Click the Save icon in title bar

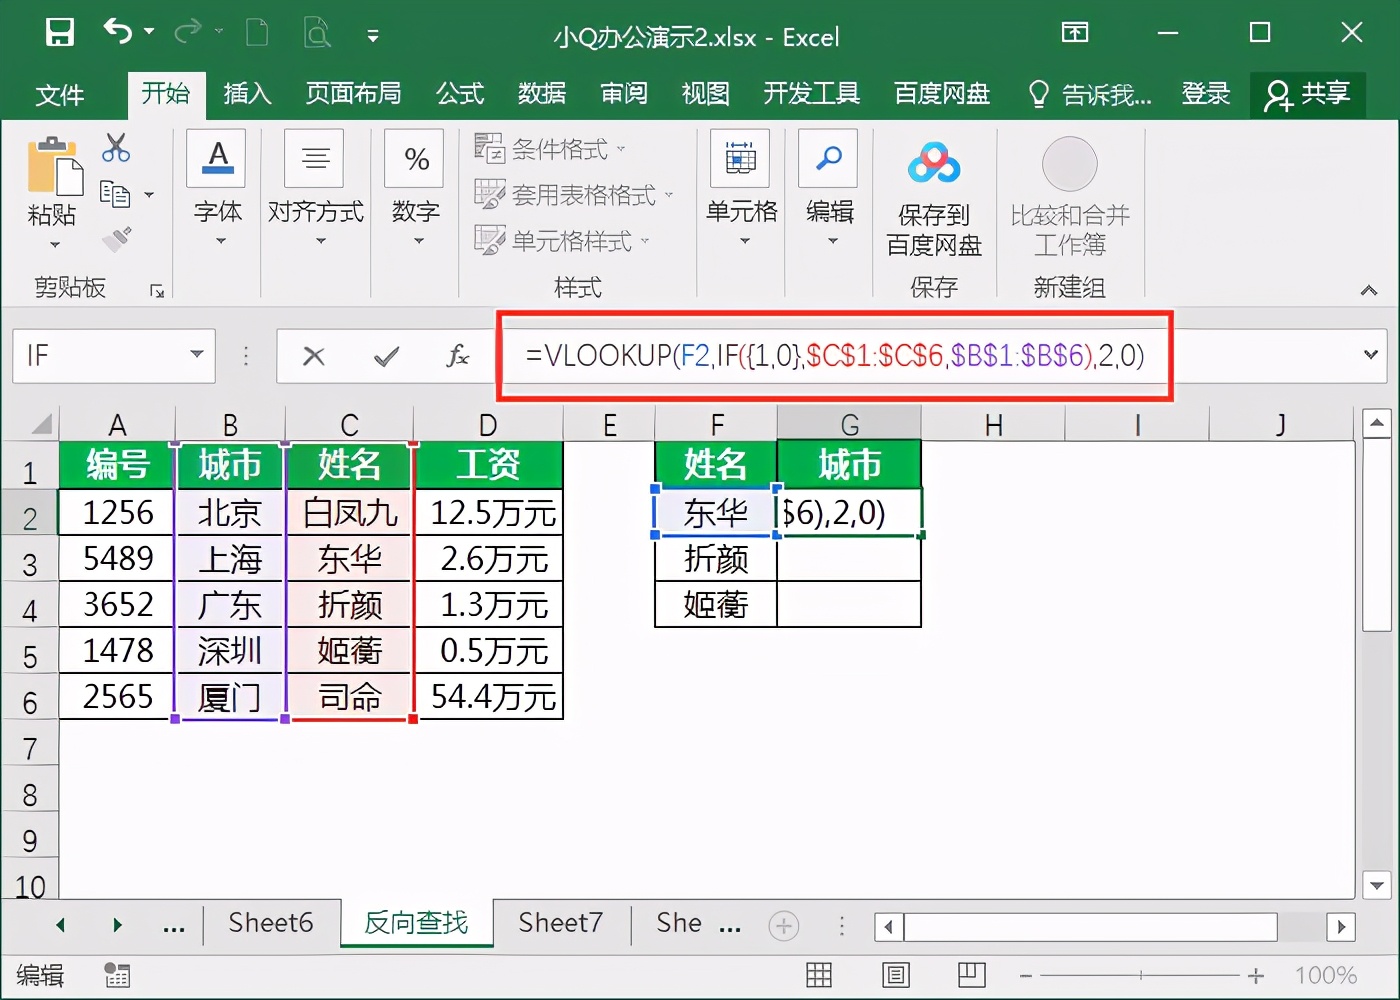(x=60, y=33)
